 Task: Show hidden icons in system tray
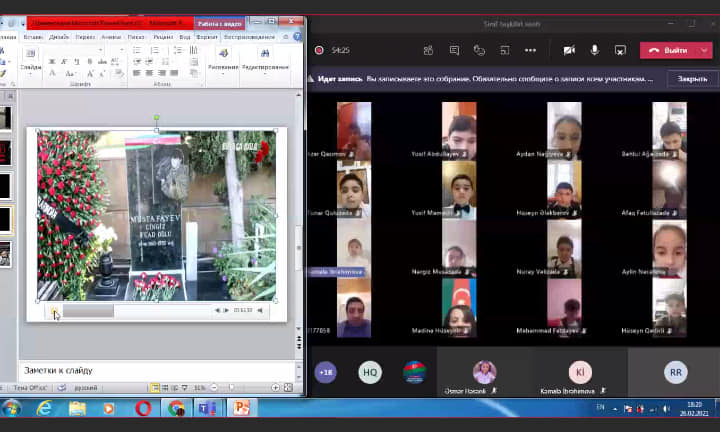click(x=614, y=408)
